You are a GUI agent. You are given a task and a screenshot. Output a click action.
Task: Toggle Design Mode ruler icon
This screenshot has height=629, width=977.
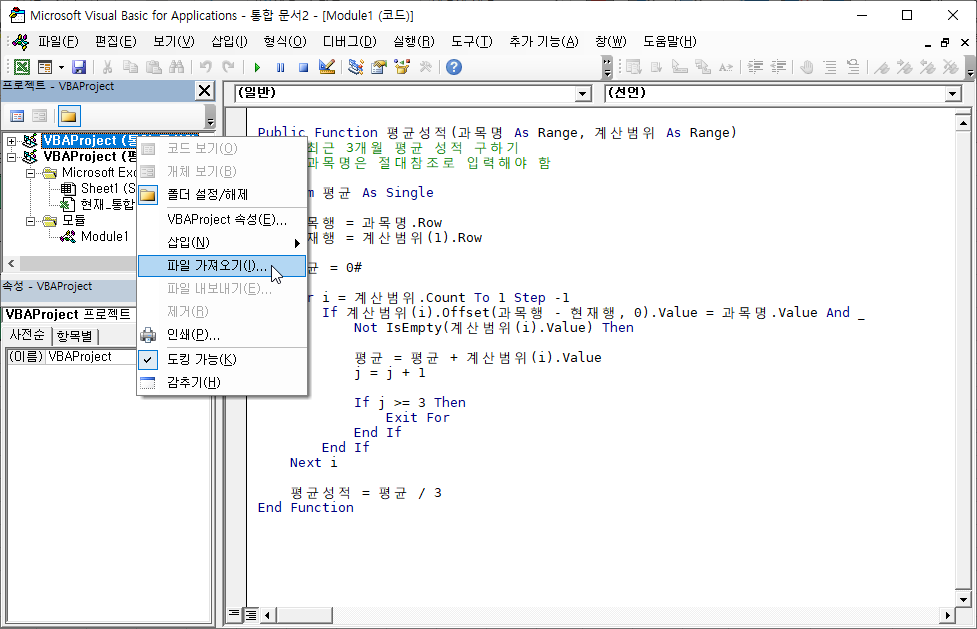[326, 67]
